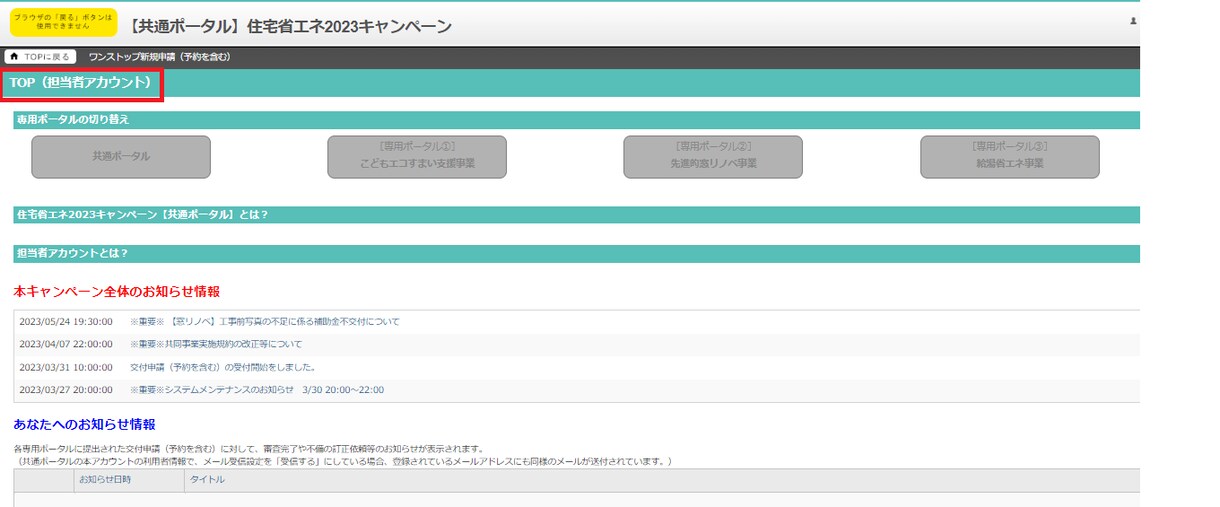Viewport: 1220px width, 507px height.
Task: Click the タイトル column header
Action: (x=208, y=480)
